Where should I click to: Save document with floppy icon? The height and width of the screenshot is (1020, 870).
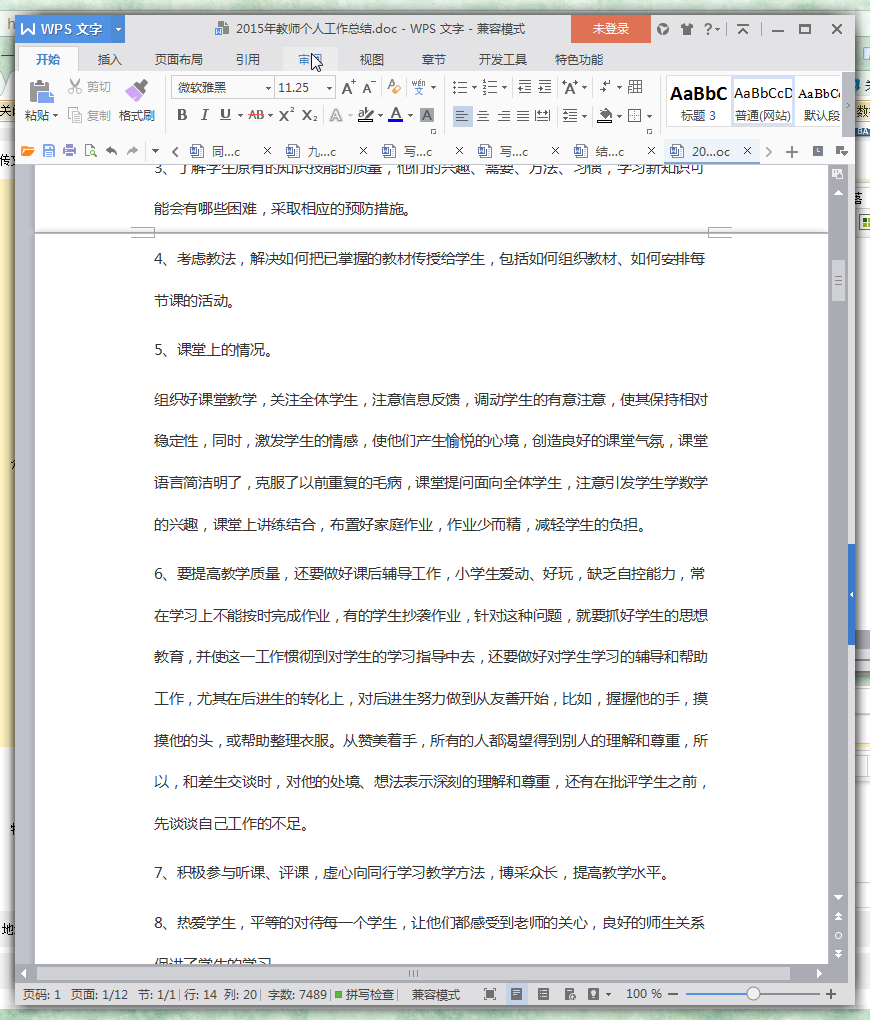click(x=49, y=151)
